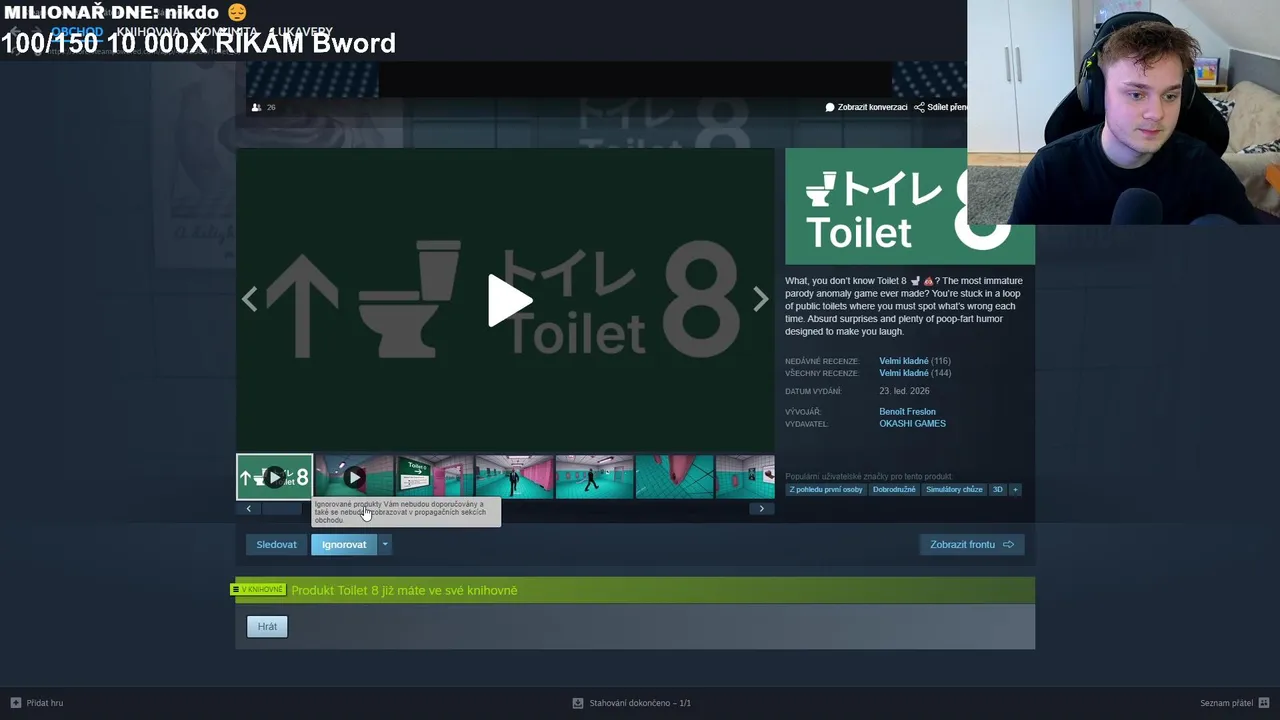This screenshot has height=720, width=1280.
Task: Go to next media with right arrow
Action: 761,299
